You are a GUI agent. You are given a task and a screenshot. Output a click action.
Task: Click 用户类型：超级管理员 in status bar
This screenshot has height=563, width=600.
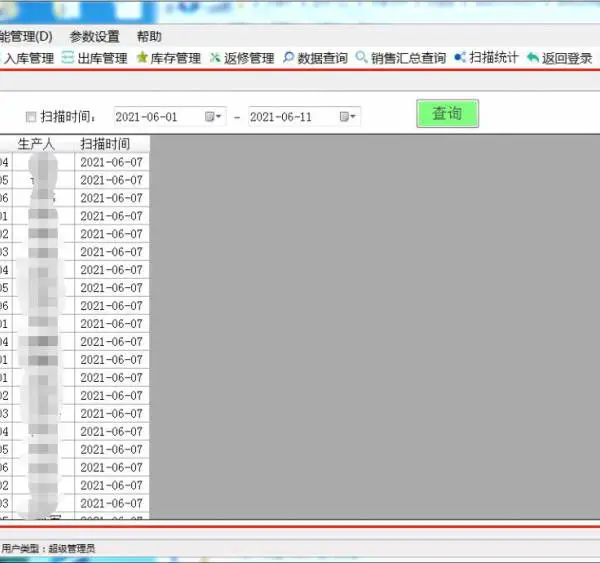[48, 548]
